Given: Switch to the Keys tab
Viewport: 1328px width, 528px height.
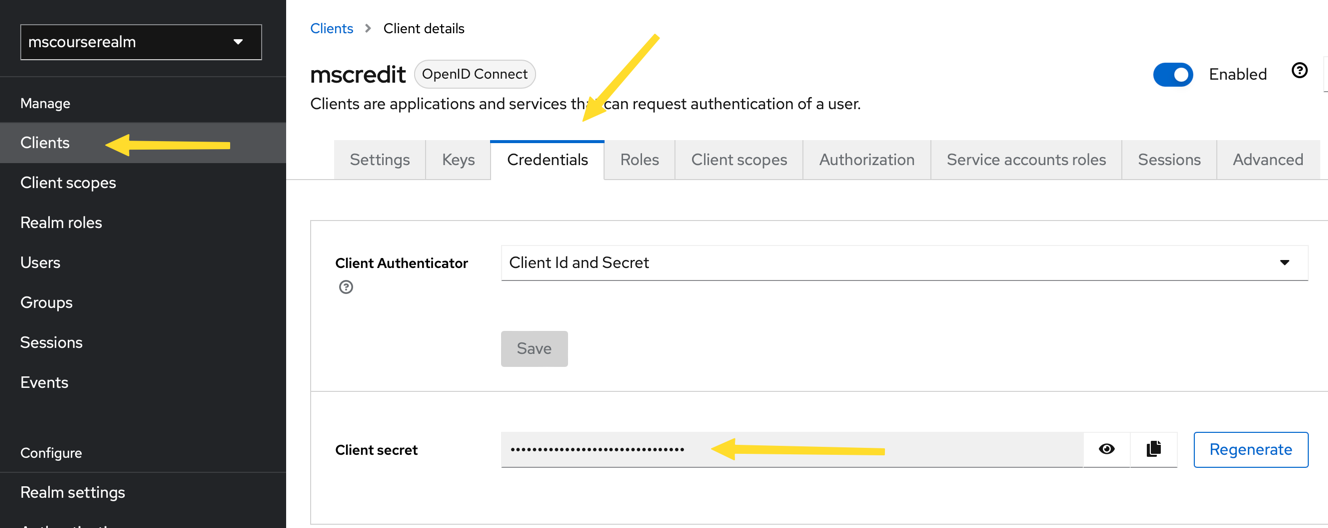Looking at the screenshot, I should coord(458,160).
